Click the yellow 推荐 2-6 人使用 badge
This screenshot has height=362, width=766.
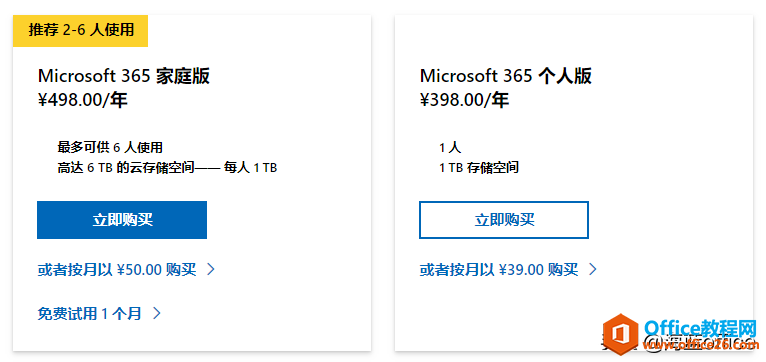80,30
